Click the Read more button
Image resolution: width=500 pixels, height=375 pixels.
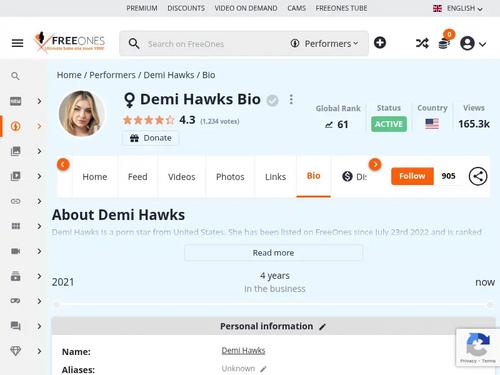[x=273, y=253]
